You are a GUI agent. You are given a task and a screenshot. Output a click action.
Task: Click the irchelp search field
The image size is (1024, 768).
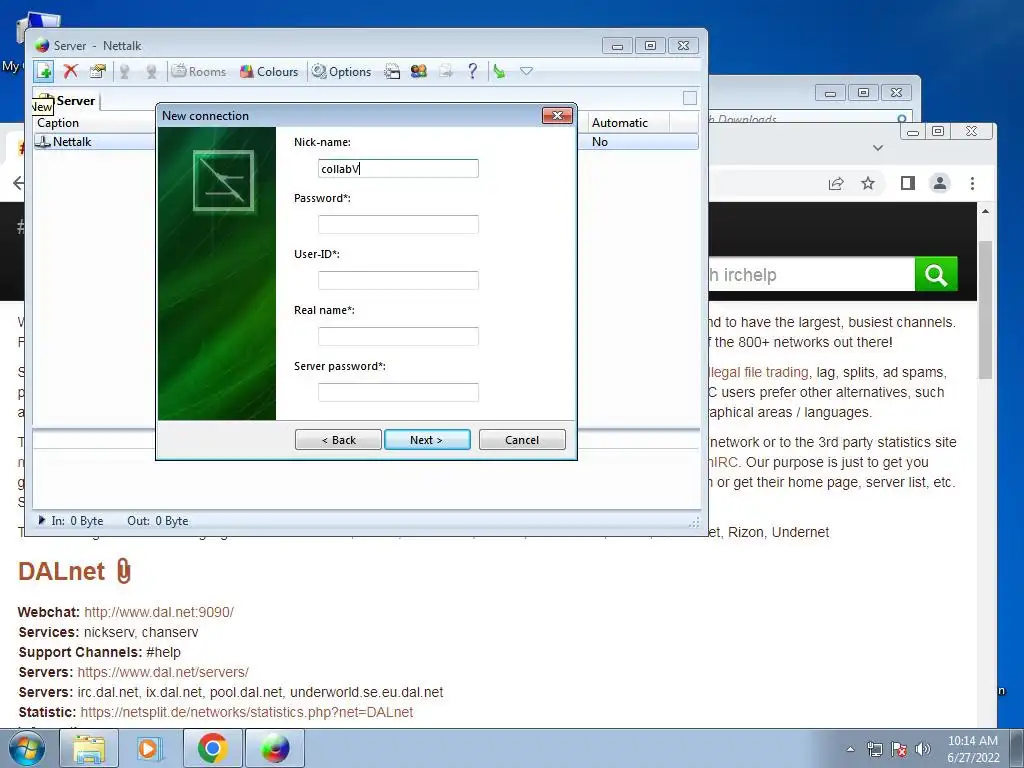(811, 274)
